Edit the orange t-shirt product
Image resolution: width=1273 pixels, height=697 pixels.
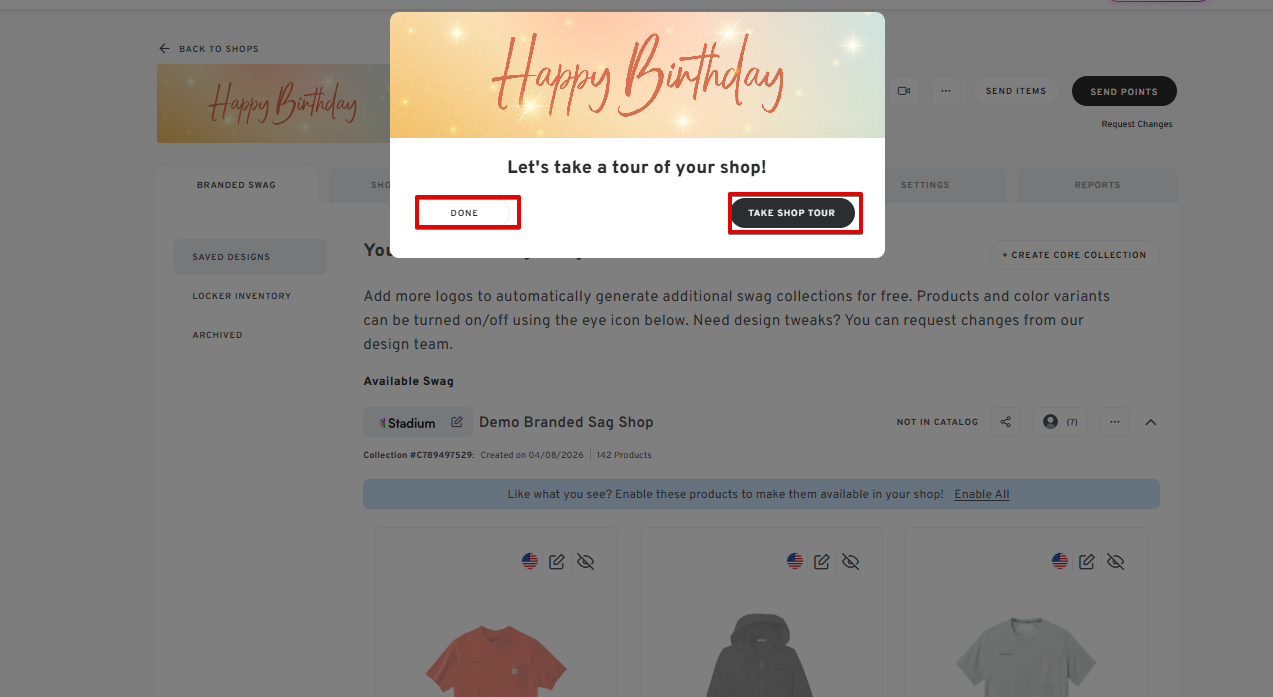(557, 562)
